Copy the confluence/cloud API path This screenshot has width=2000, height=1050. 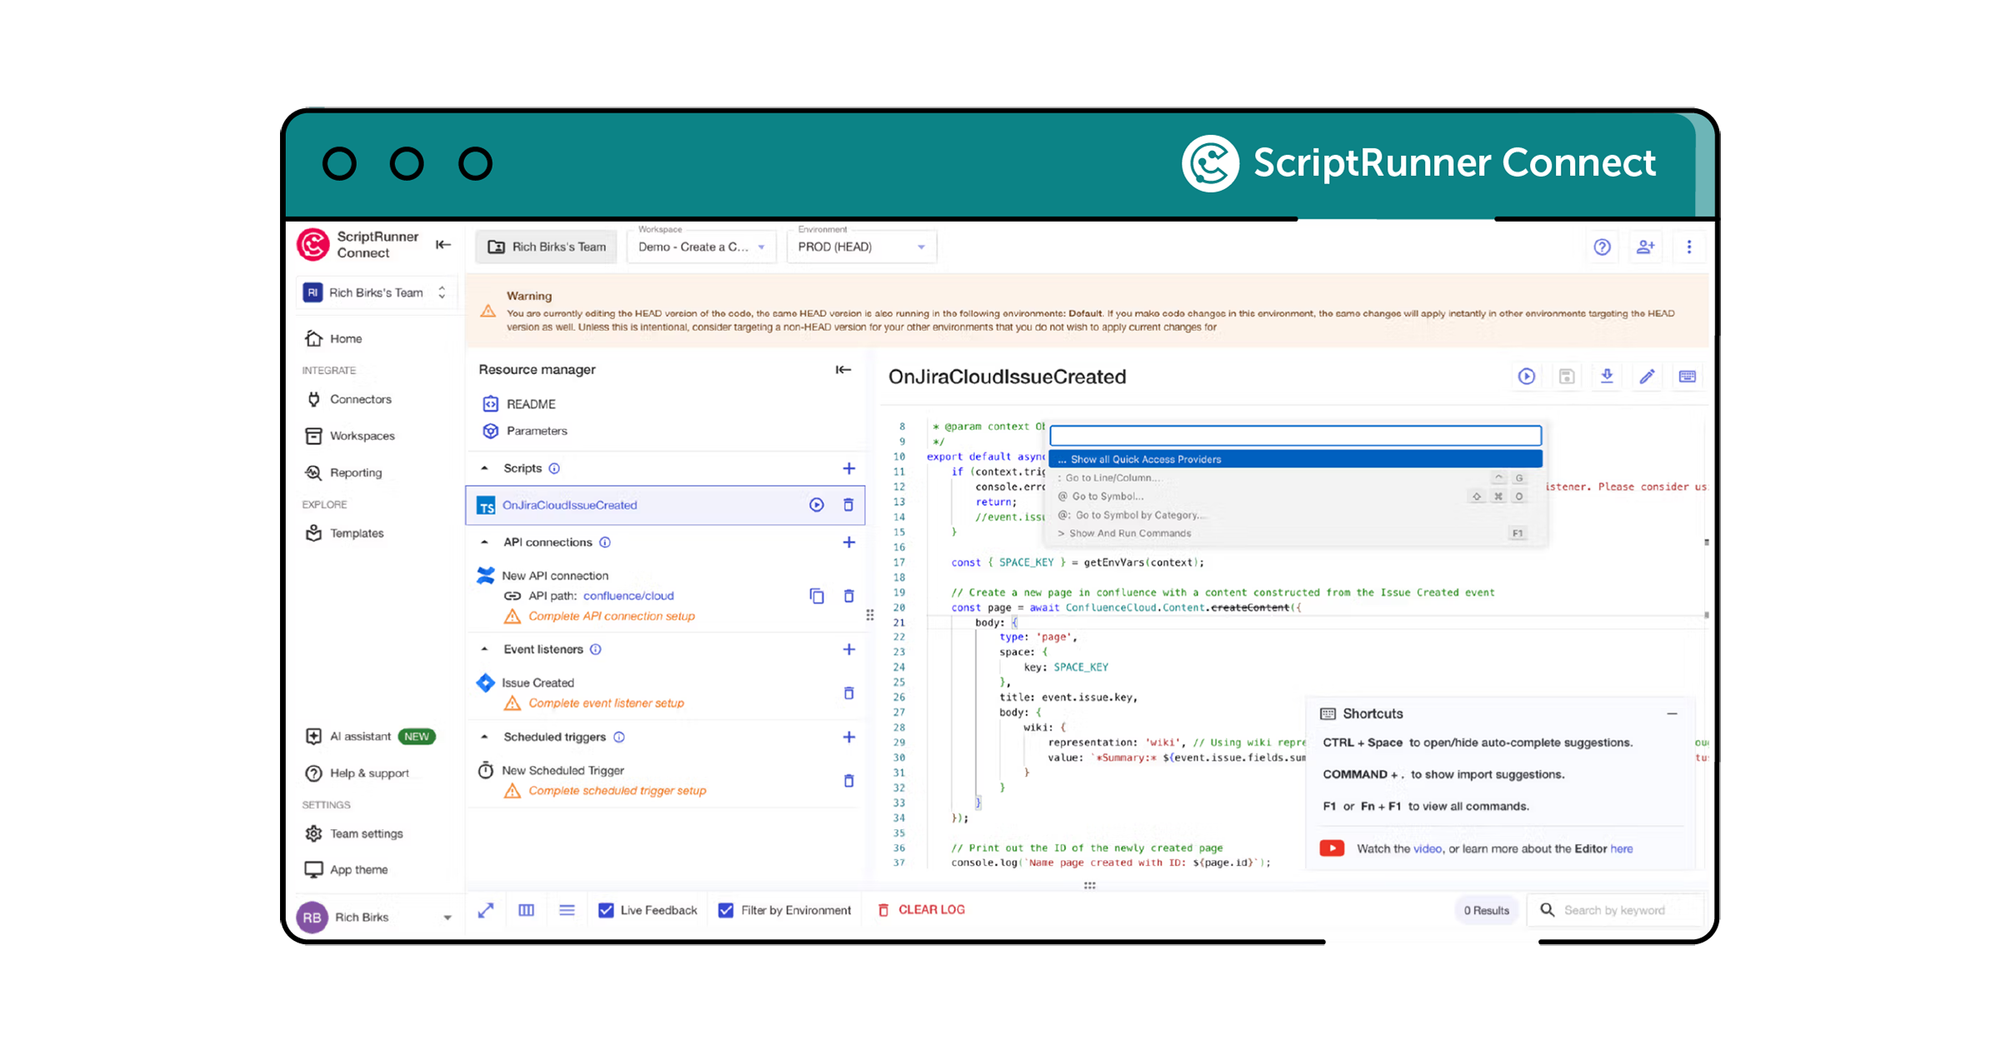(x=817, y=596)
